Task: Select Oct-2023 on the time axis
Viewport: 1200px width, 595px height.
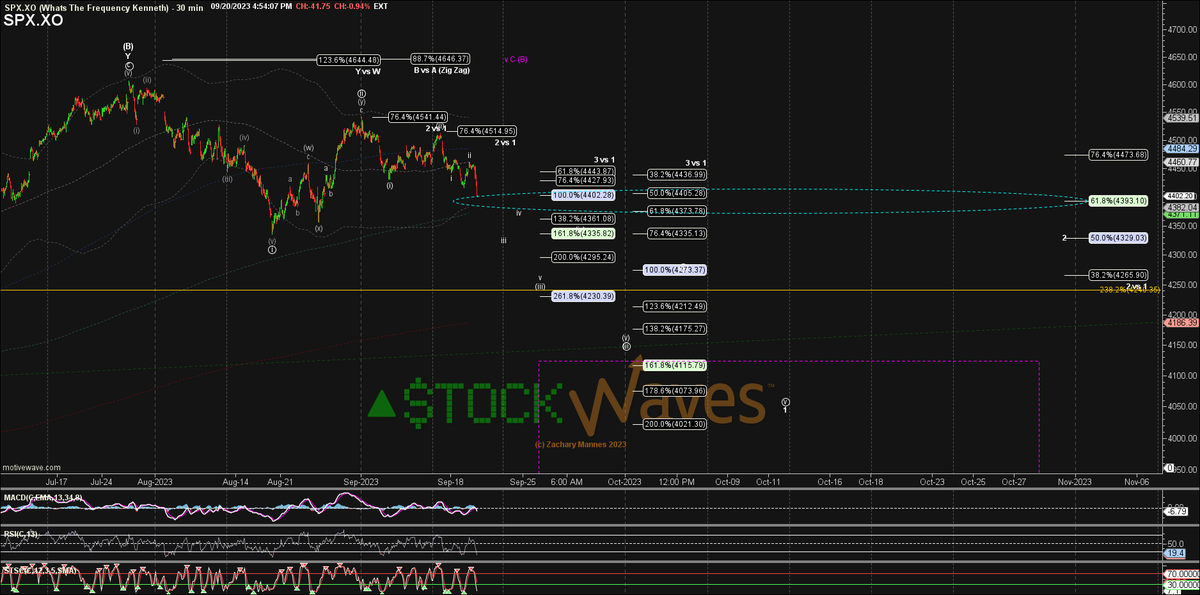Action: (625, 481)
